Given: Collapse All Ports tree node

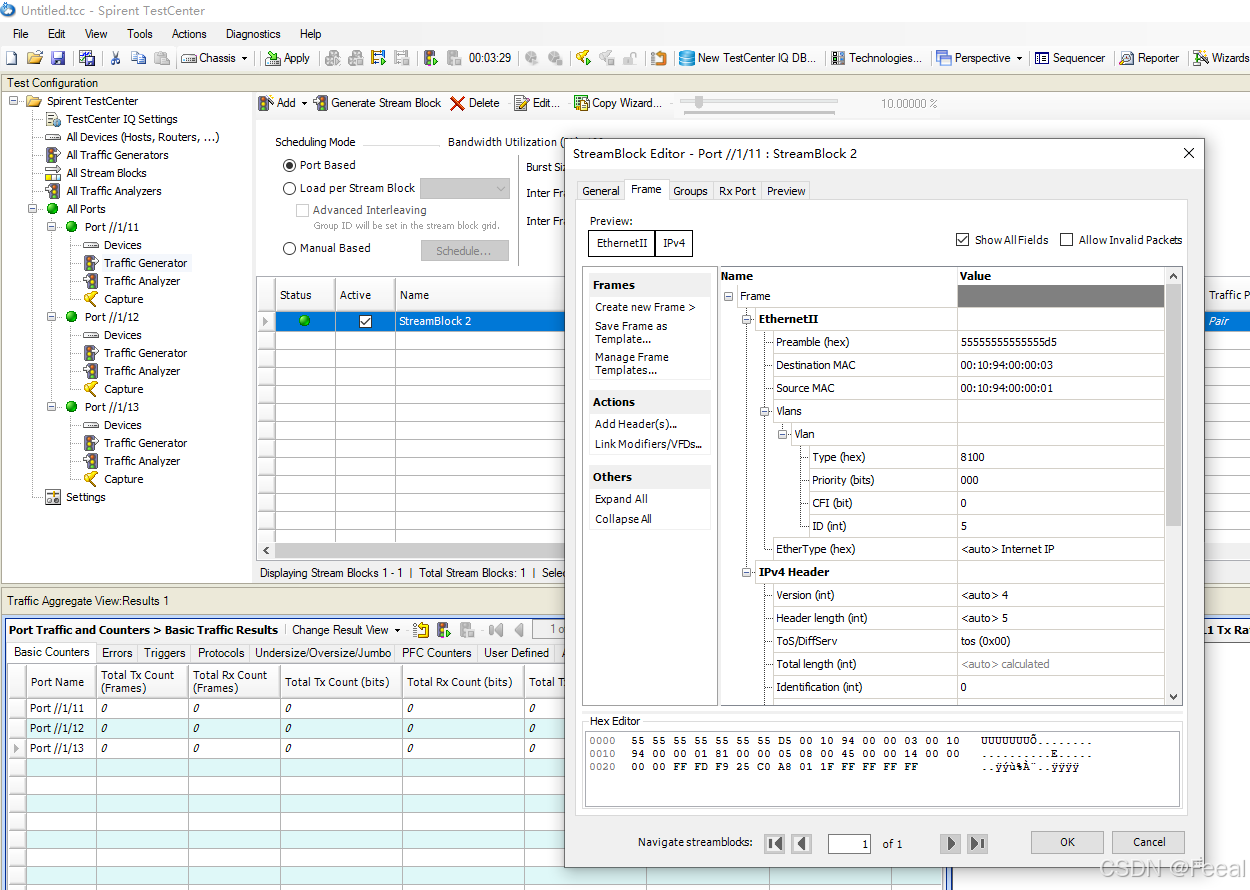Looking at the screenshot, I should (34, 209).
